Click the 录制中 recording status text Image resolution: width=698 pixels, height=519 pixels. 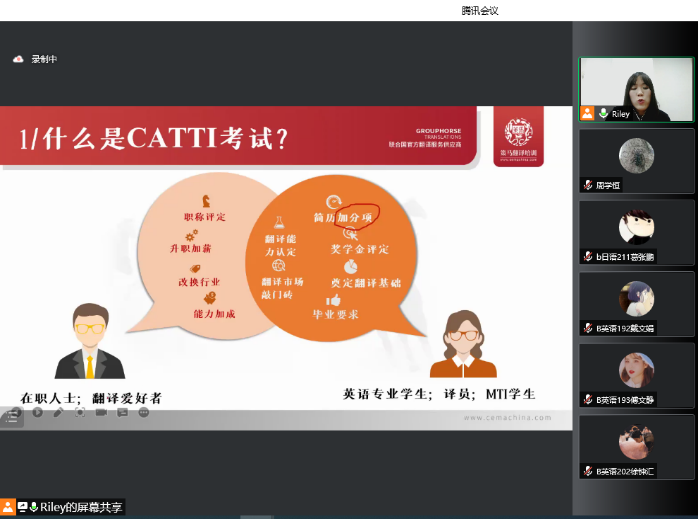(44, 59)
